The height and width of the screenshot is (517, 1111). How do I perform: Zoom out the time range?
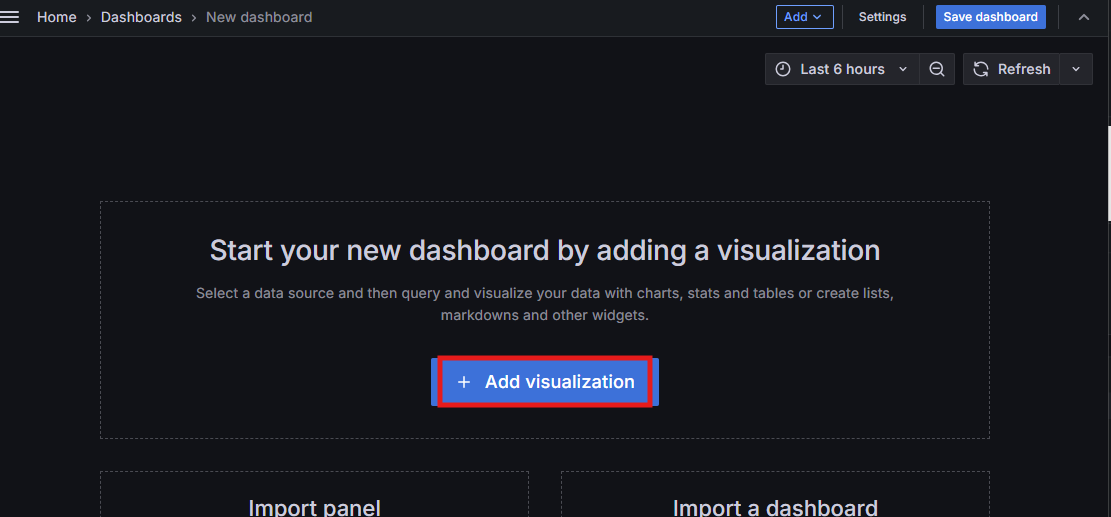(937, 69)
